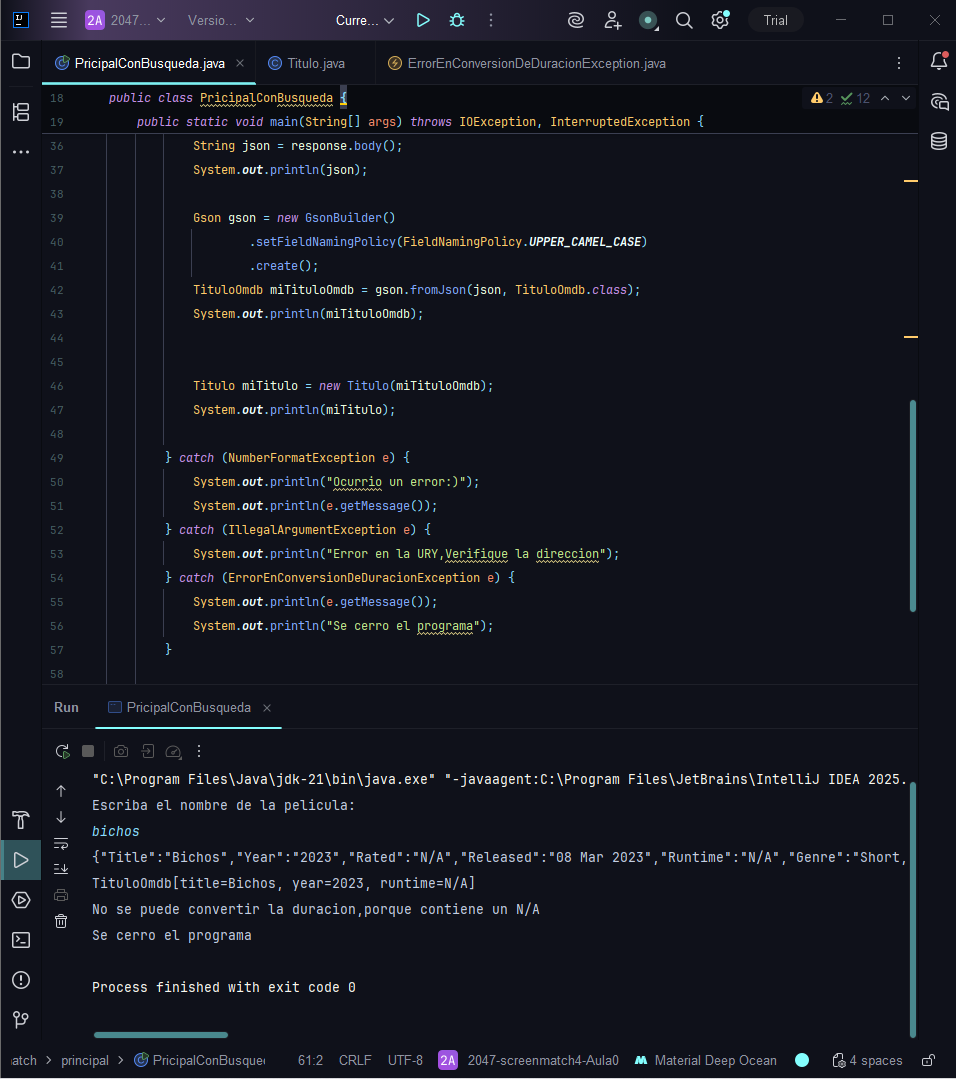Open Code With Me add-user icon
Viewport: 956px width, 1079px height.
pos(612,20)
